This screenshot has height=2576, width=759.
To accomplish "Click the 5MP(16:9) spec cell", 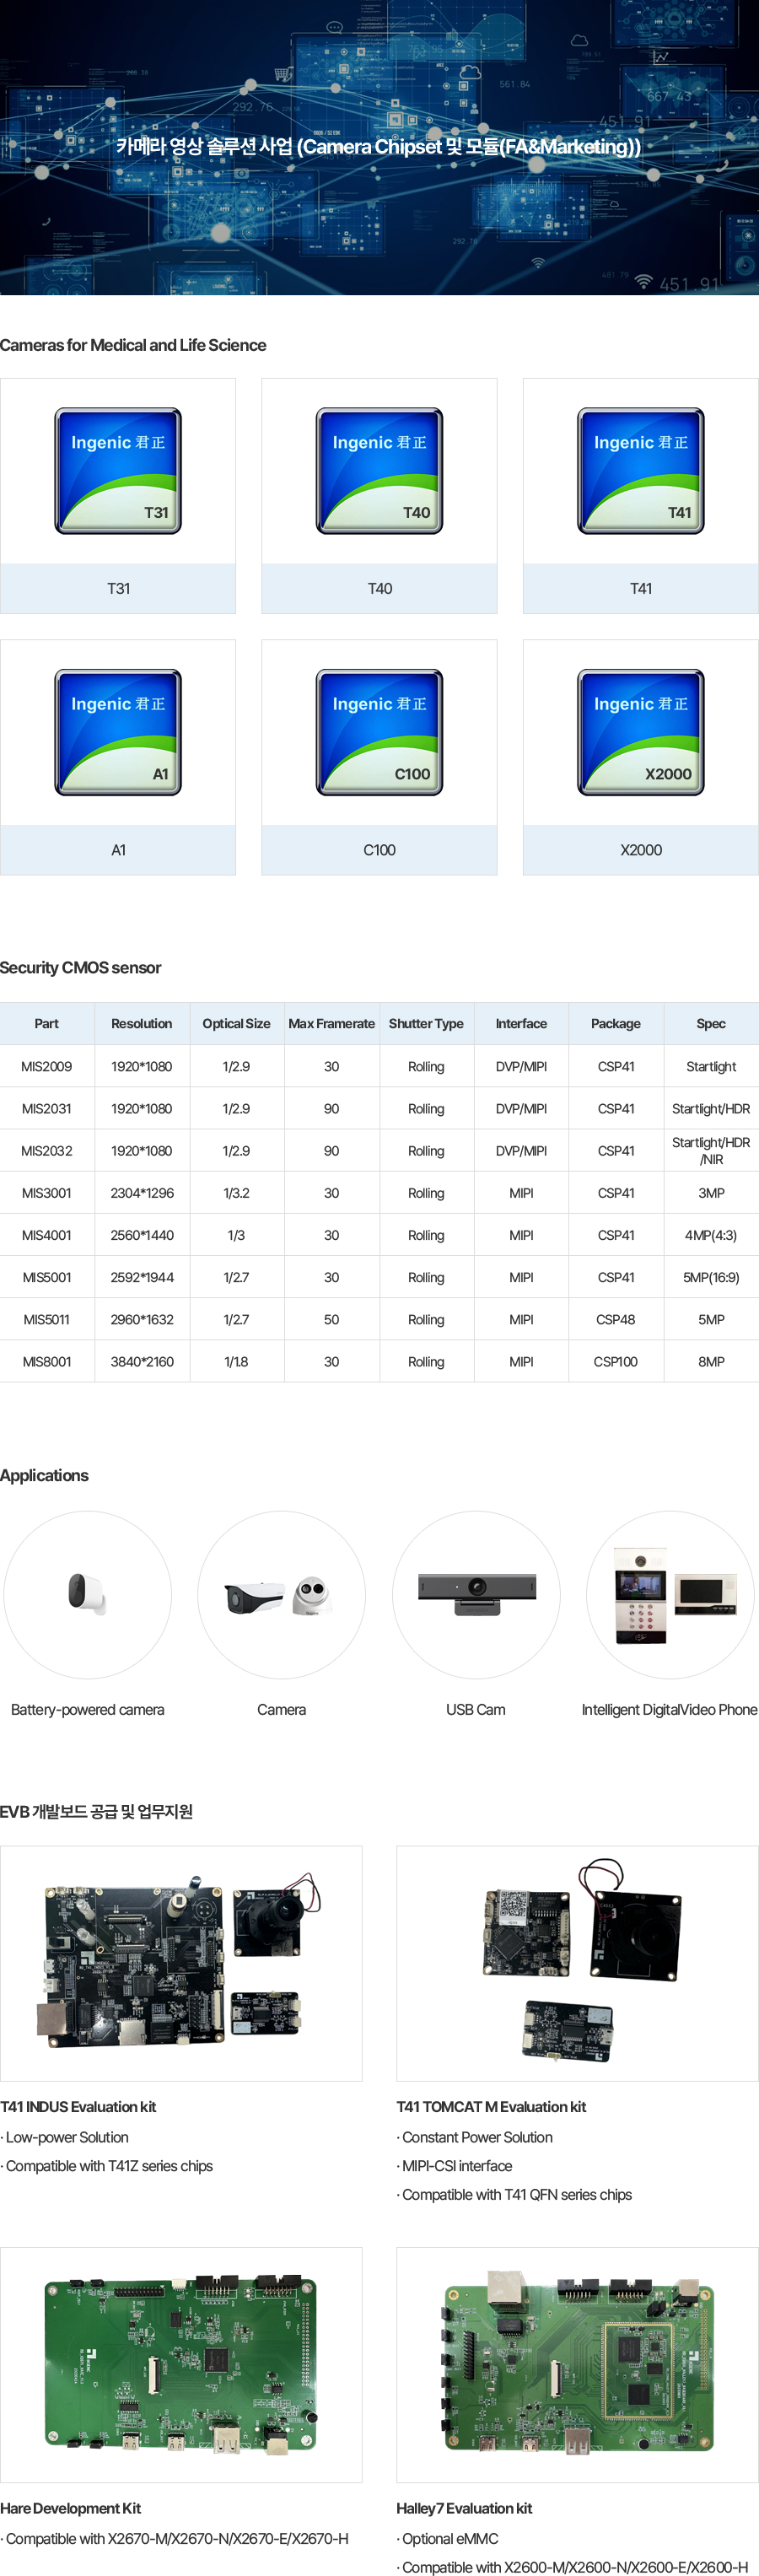I will click(711, 1277).
